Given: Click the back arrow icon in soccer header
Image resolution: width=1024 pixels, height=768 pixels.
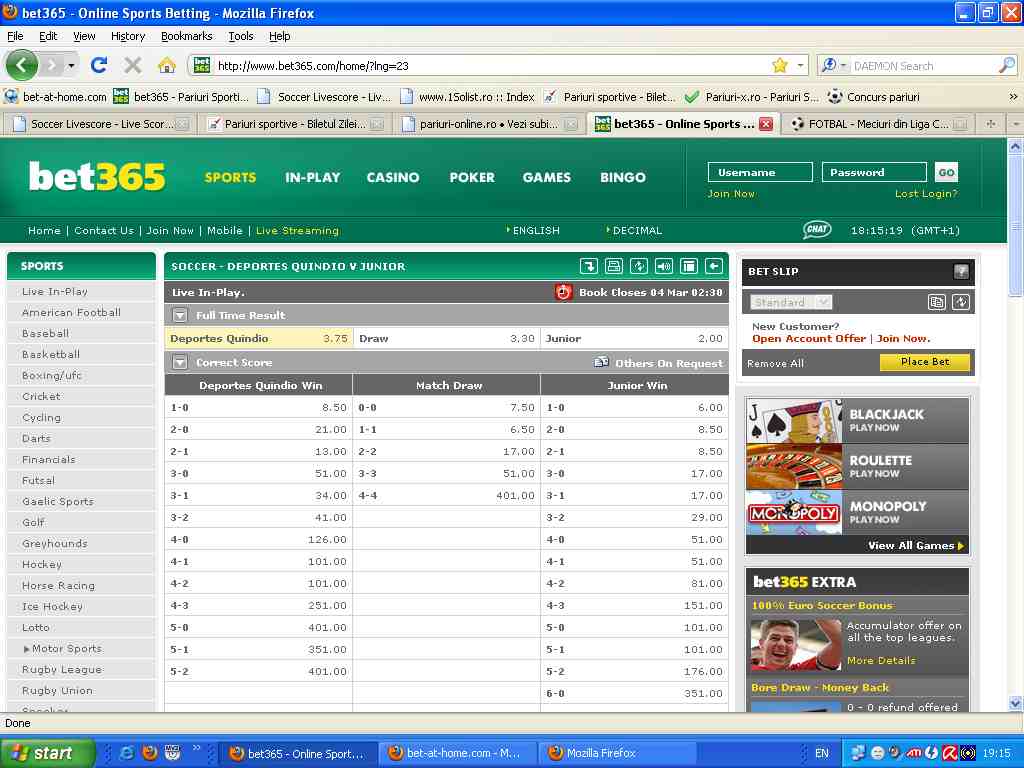Looking at the screenshot, I should (714, 266).
